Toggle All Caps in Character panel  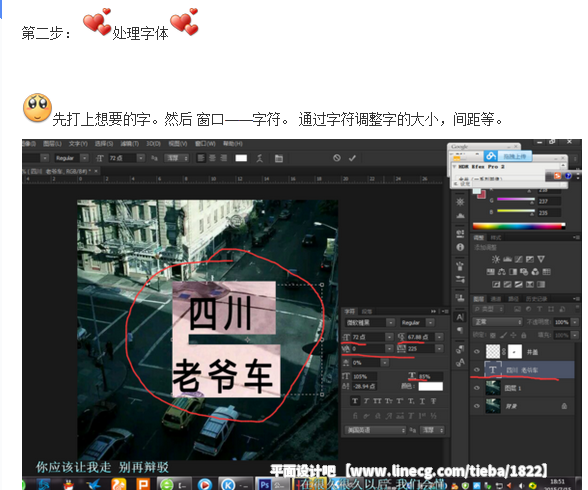tap(377, 401)
